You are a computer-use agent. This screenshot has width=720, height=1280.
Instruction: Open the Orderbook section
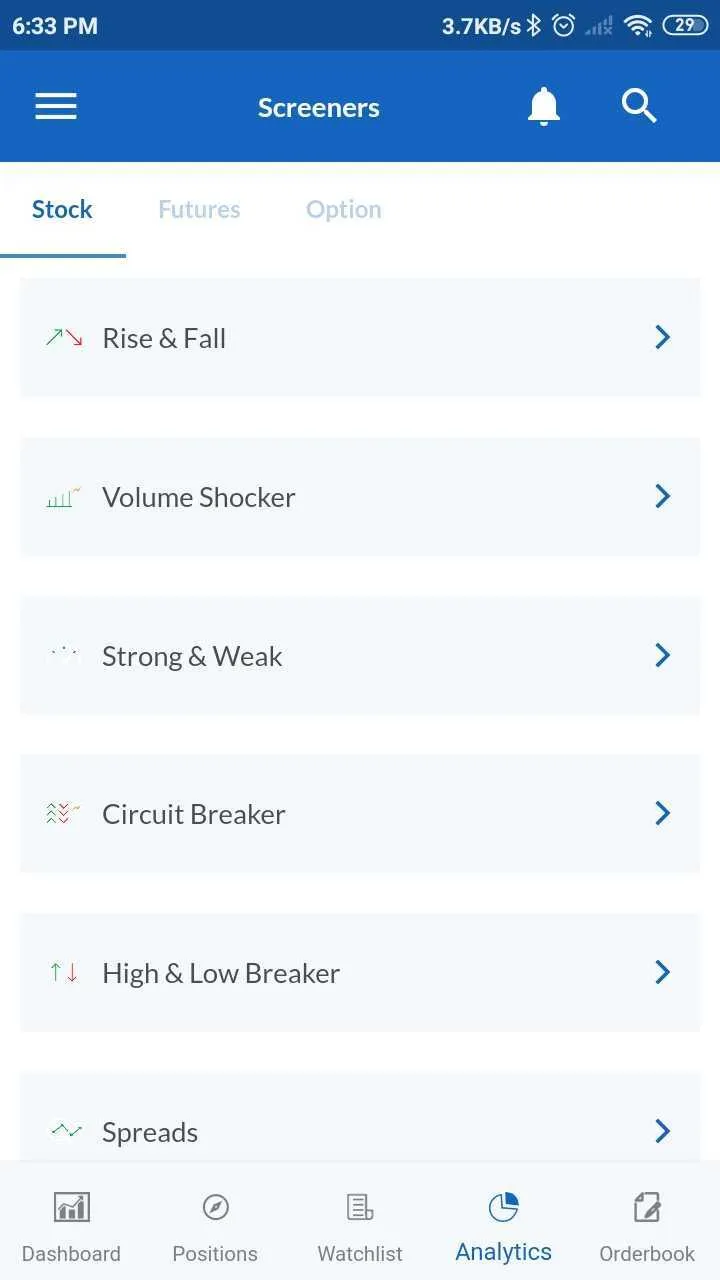(x=647, y=1227)
